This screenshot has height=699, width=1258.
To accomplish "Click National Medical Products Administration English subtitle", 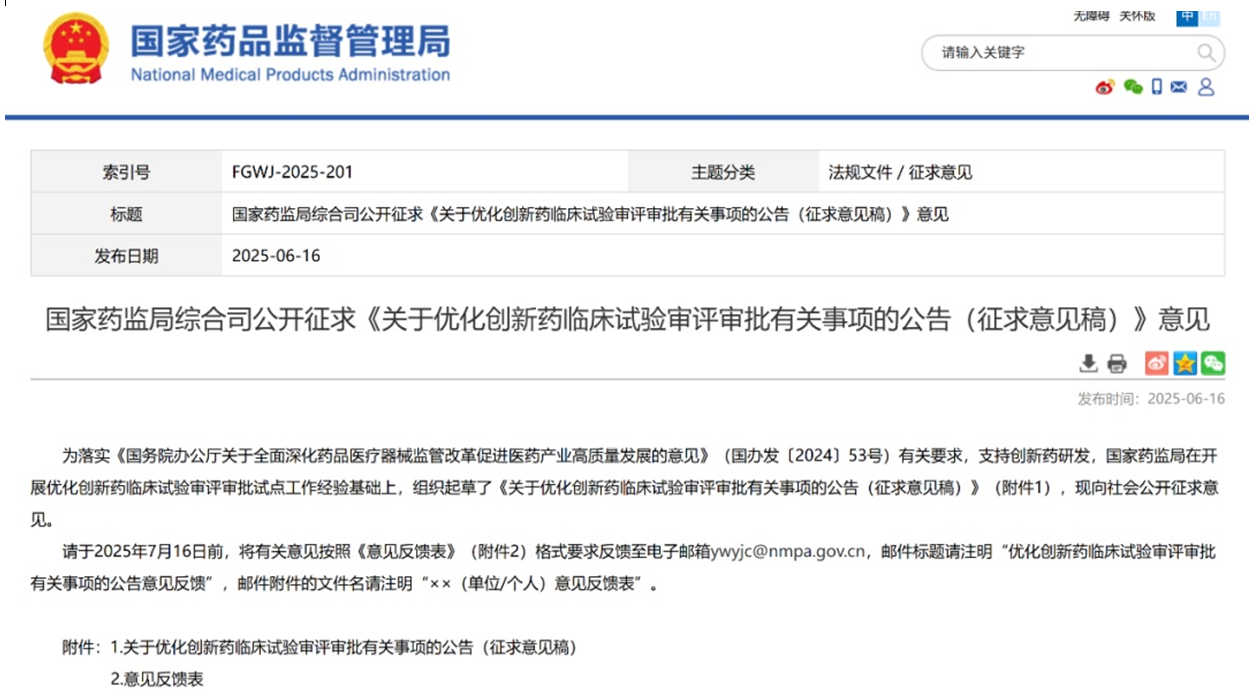I will (291, 75).
